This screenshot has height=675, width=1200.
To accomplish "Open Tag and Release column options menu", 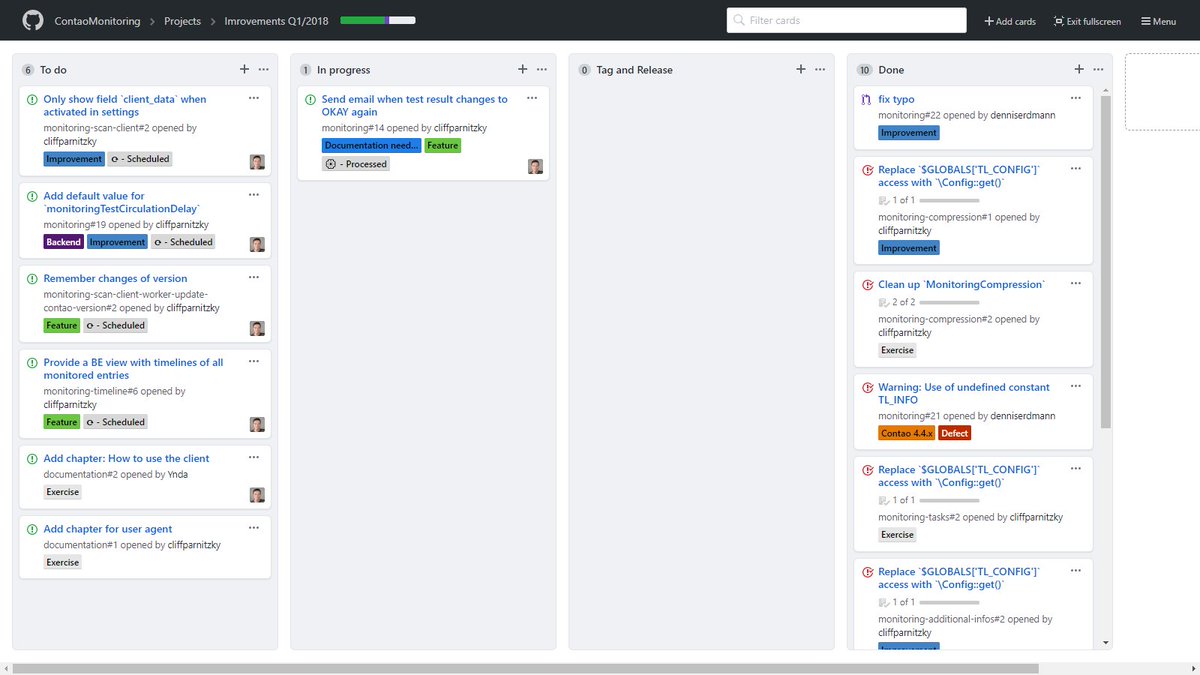I will coord(819,69).
